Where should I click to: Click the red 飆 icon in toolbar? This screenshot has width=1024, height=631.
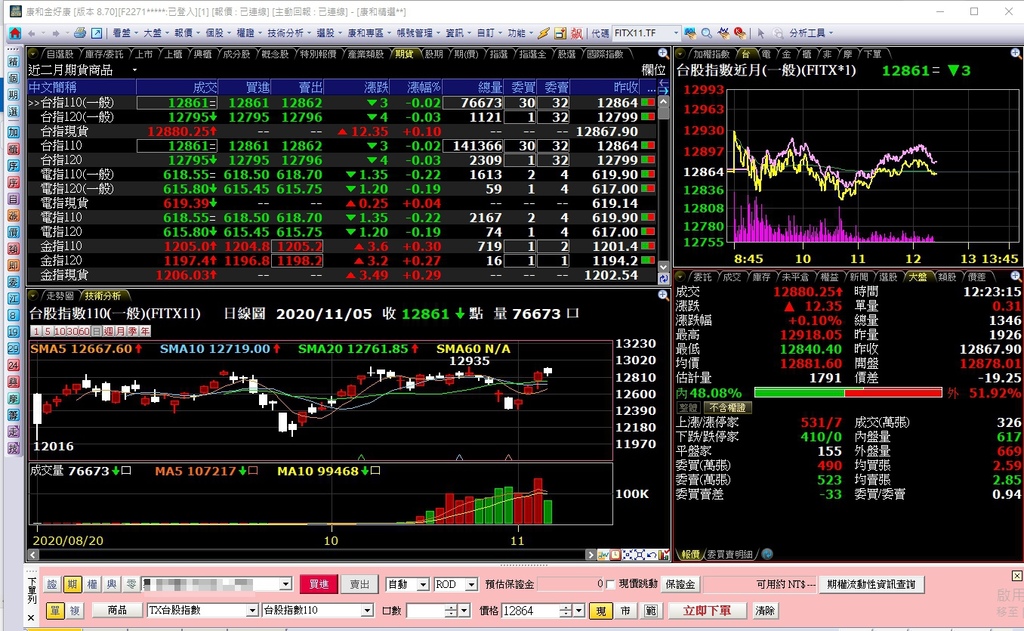(577, 33)
